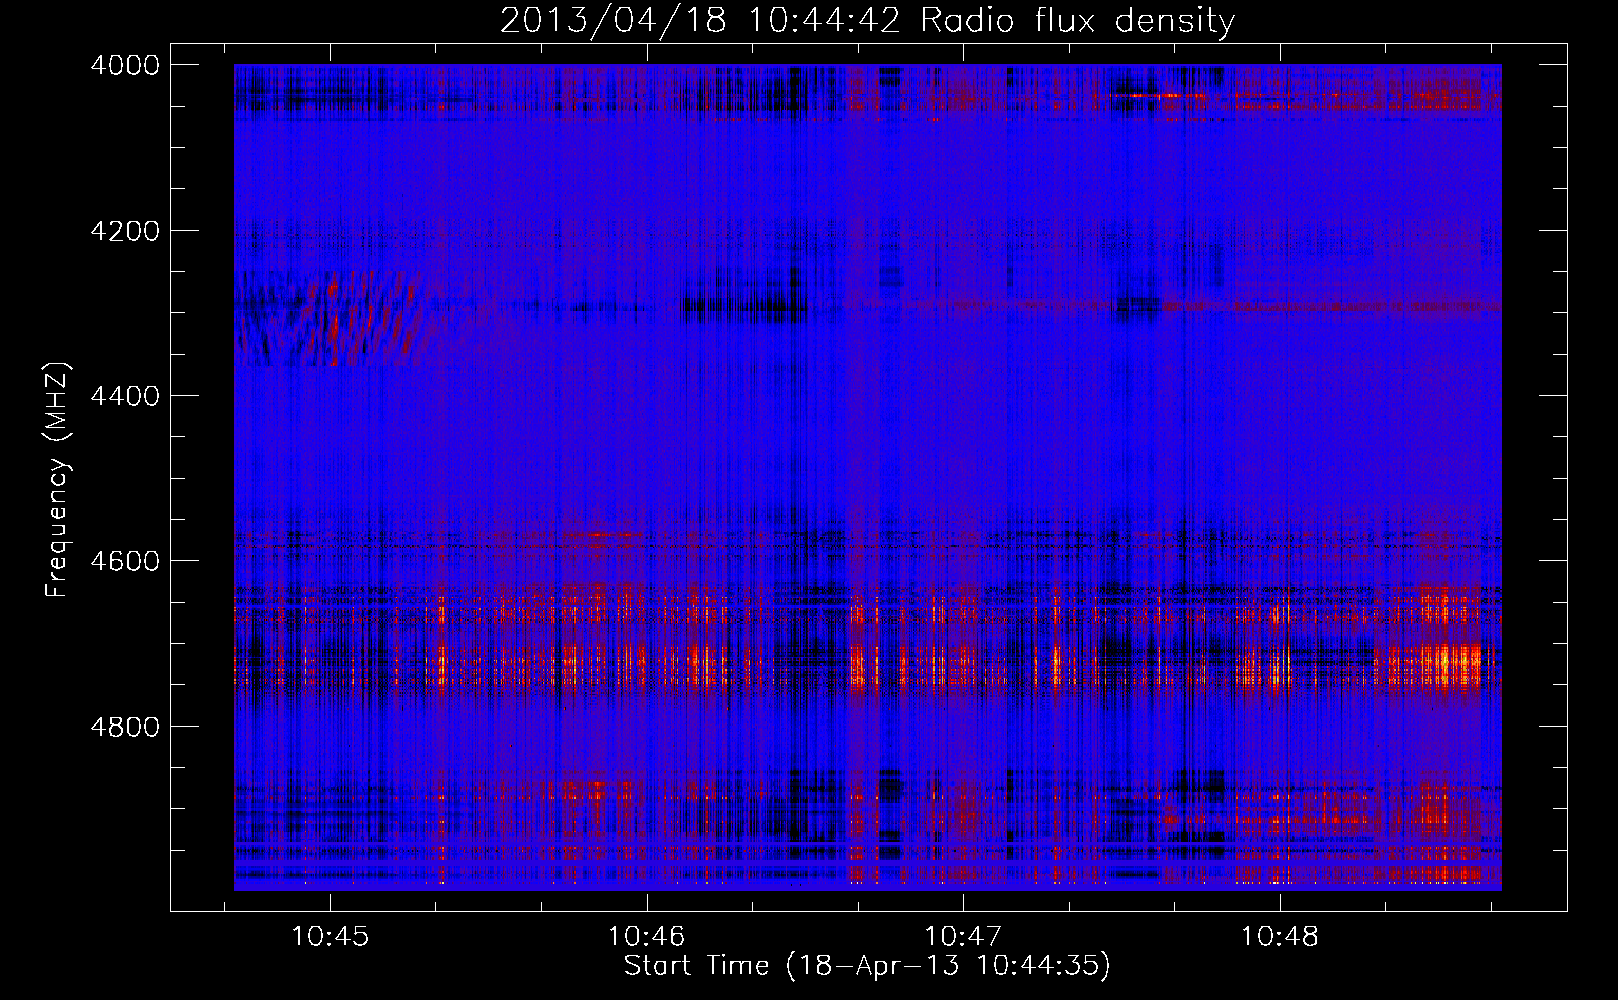Viewport: 1618px width, 1000px height.
Task: Click the 10:45 time axis label
Action: 330,937
